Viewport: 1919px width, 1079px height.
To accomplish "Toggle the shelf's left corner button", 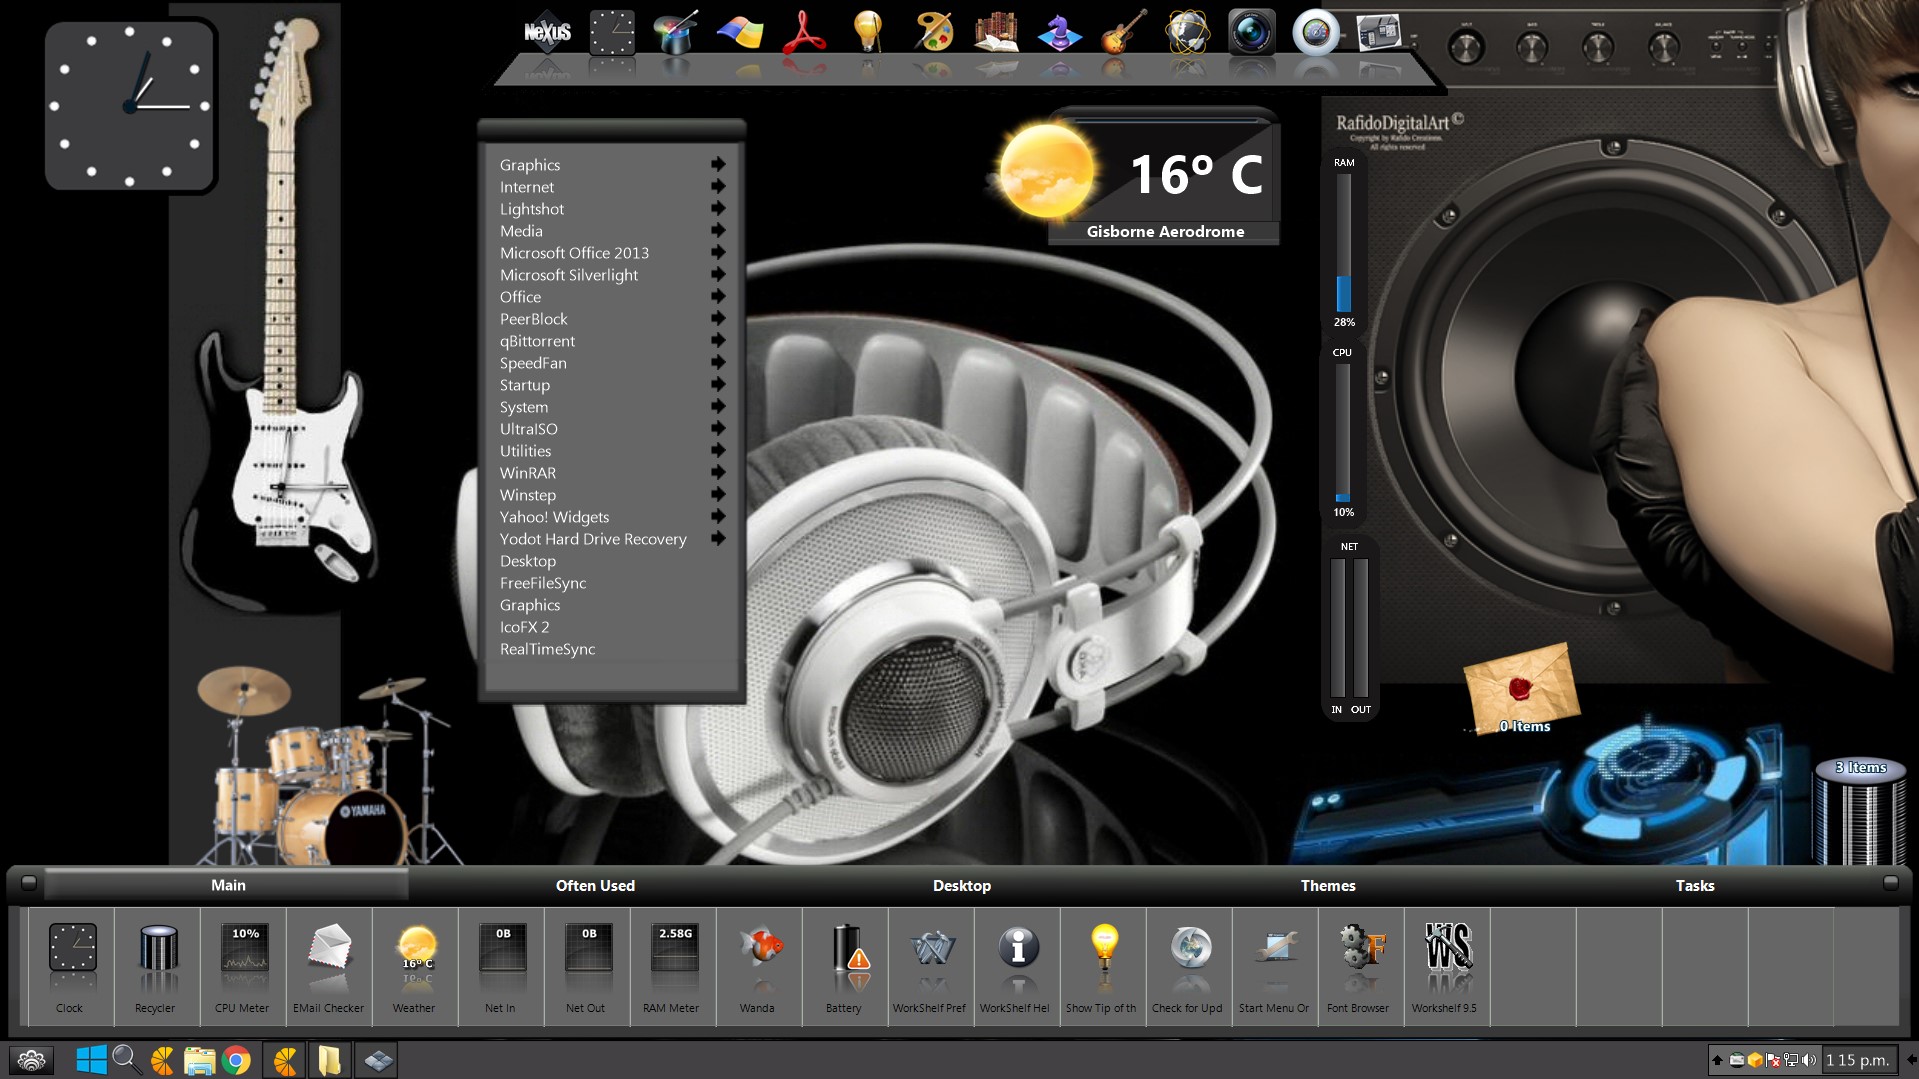I will (29, 883).
